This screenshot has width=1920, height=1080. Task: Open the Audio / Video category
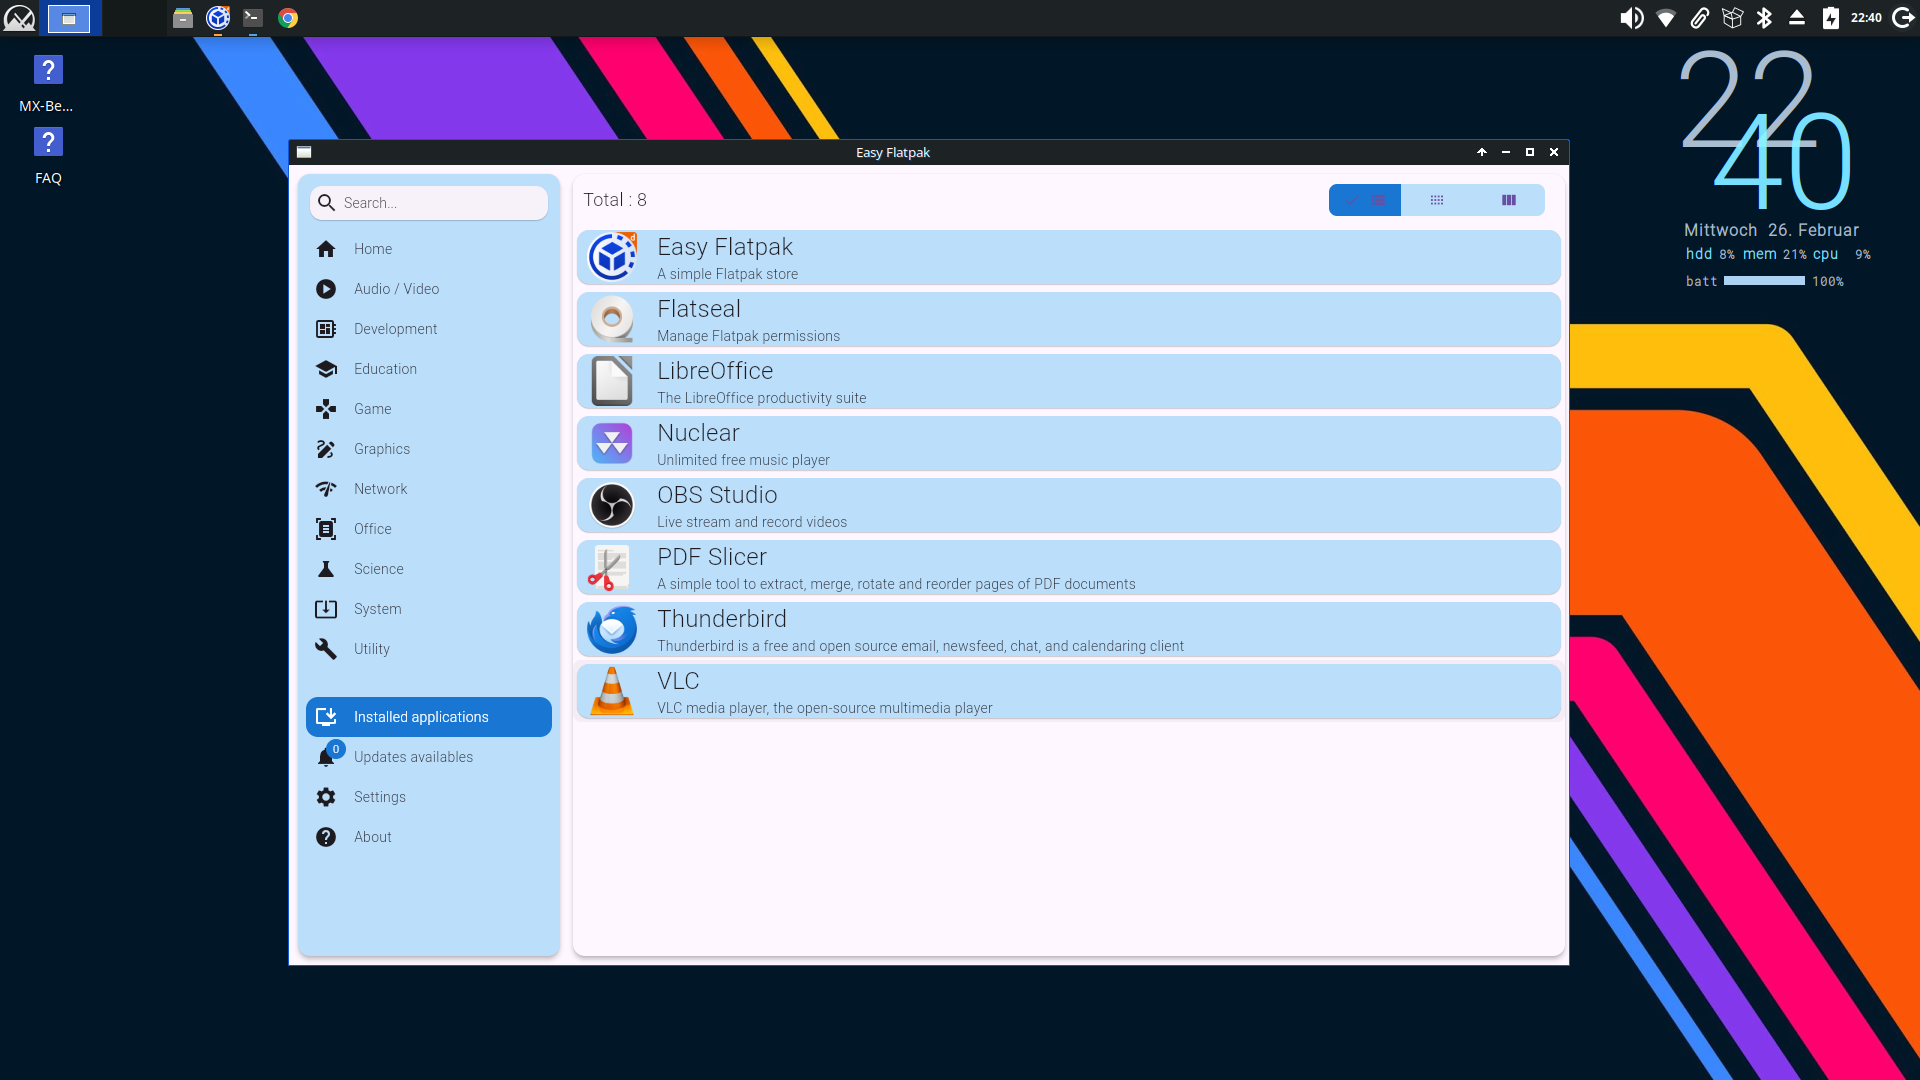(x=429, y=289)
